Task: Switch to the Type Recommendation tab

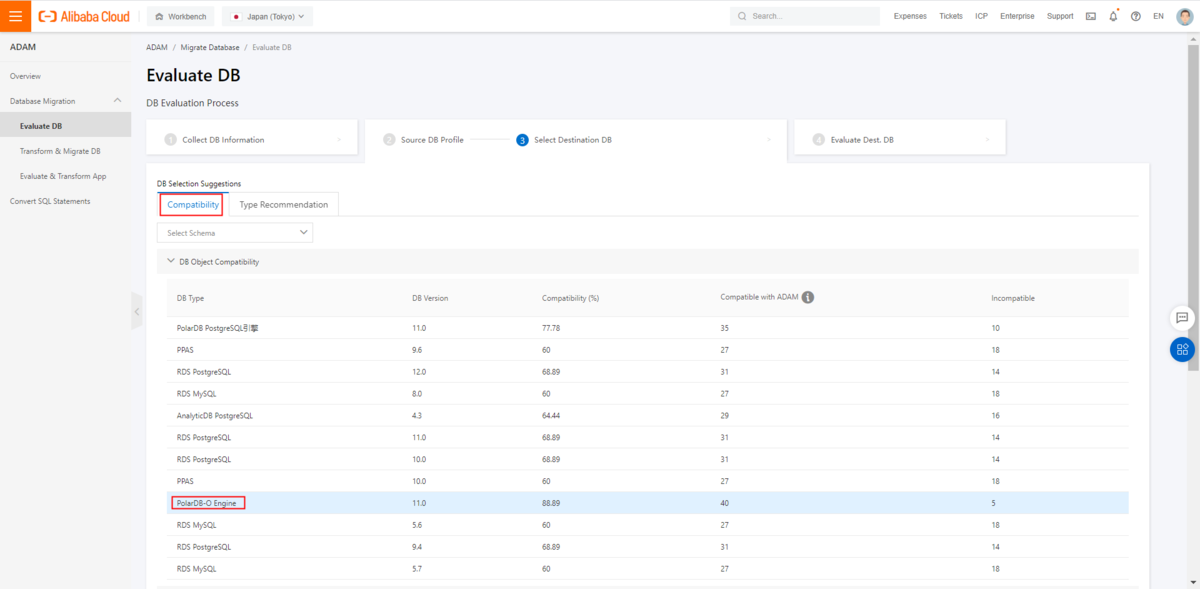Action: tap(284, 204)
